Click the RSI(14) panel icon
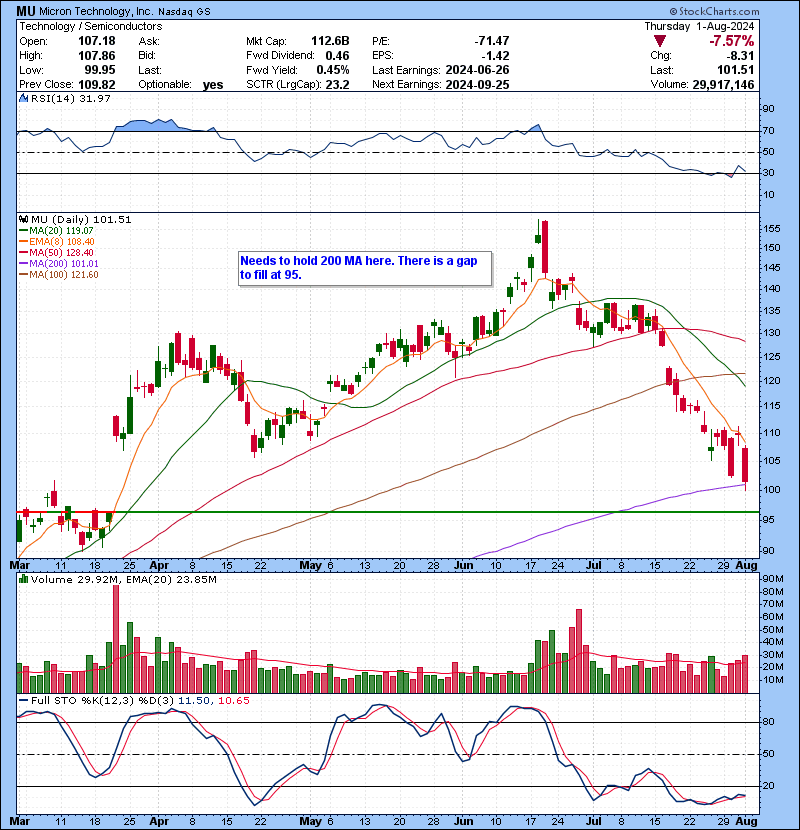Screen dimensions: 800x830 coord(23,98)
